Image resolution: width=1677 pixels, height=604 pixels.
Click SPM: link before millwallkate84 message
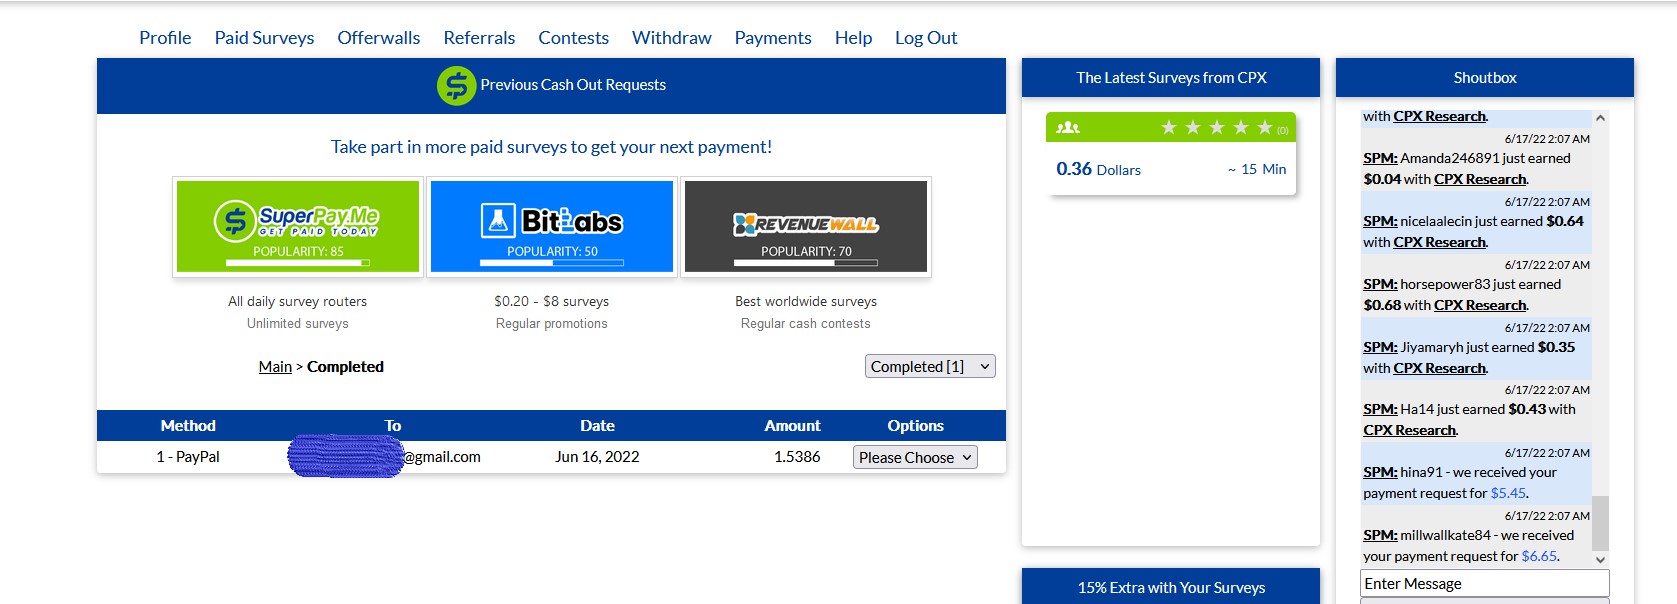pyautogui.click(x=1380, y=536)
